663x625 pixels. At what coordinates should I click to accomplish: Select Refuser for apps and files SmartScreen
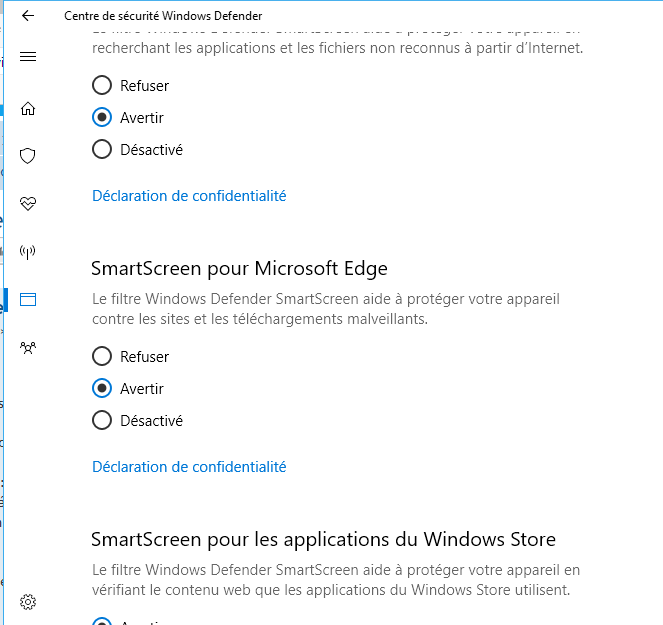click(x=130, y=85)
